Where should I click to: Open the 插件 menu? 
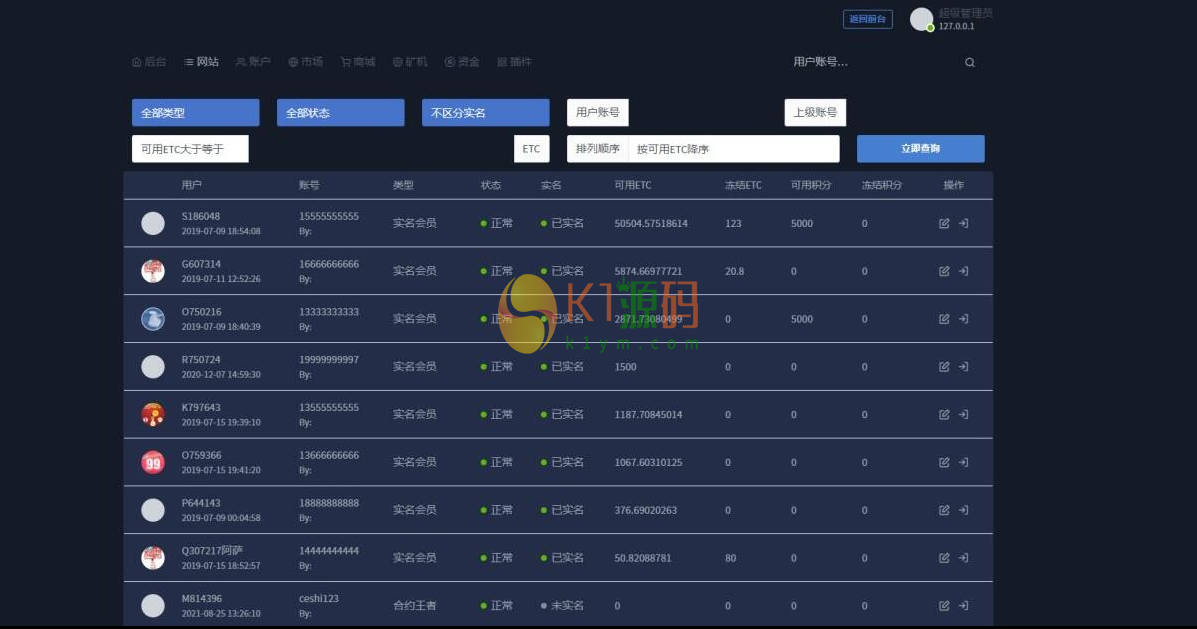coord(515,62)
